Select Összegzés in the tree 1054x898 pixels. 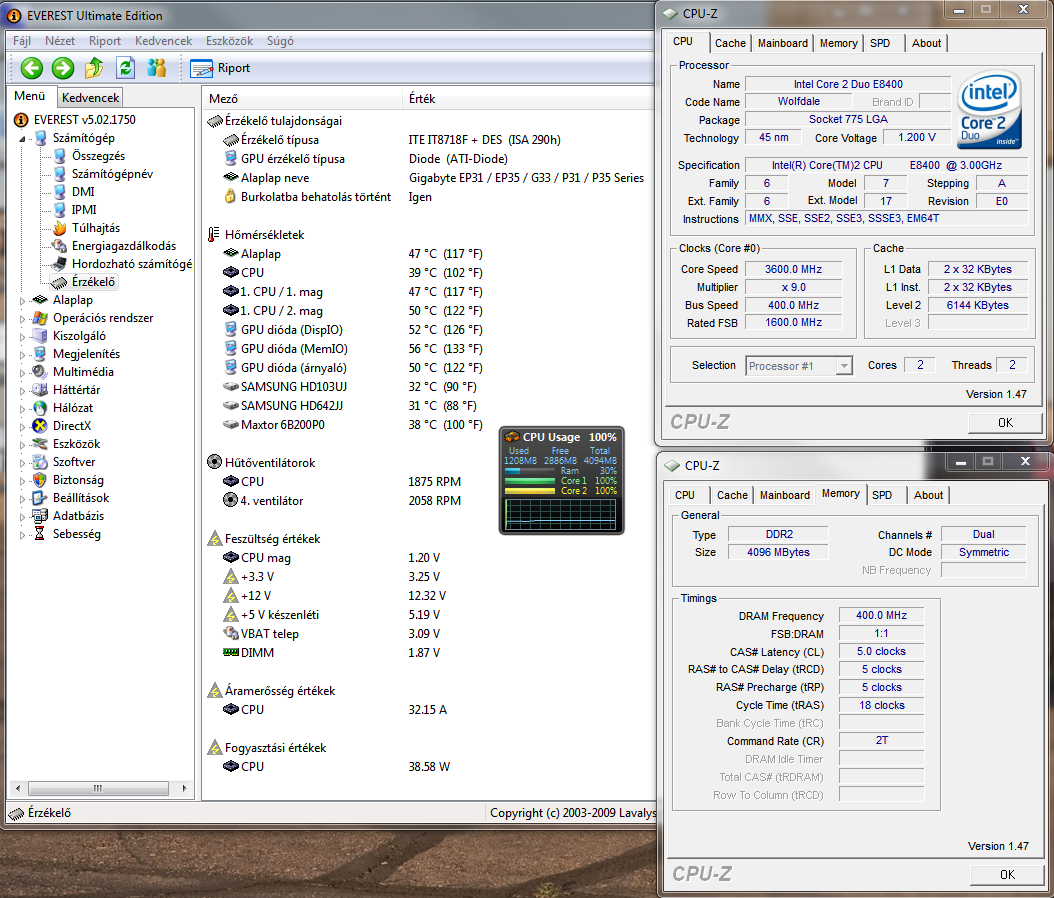(98, 156)
